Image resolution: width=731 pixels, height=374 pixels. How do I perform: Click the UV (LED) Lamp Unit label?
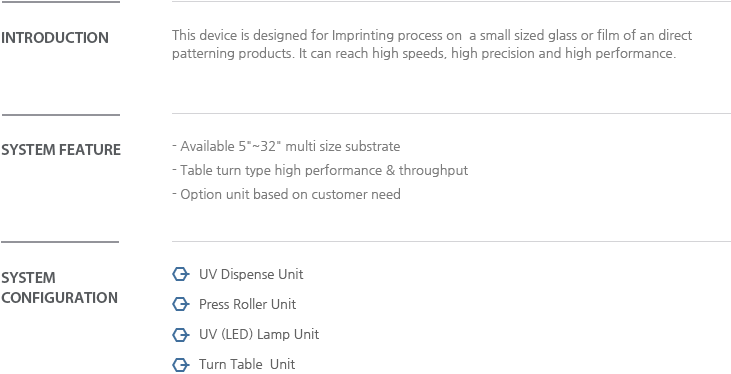click(x=259, y=335)
